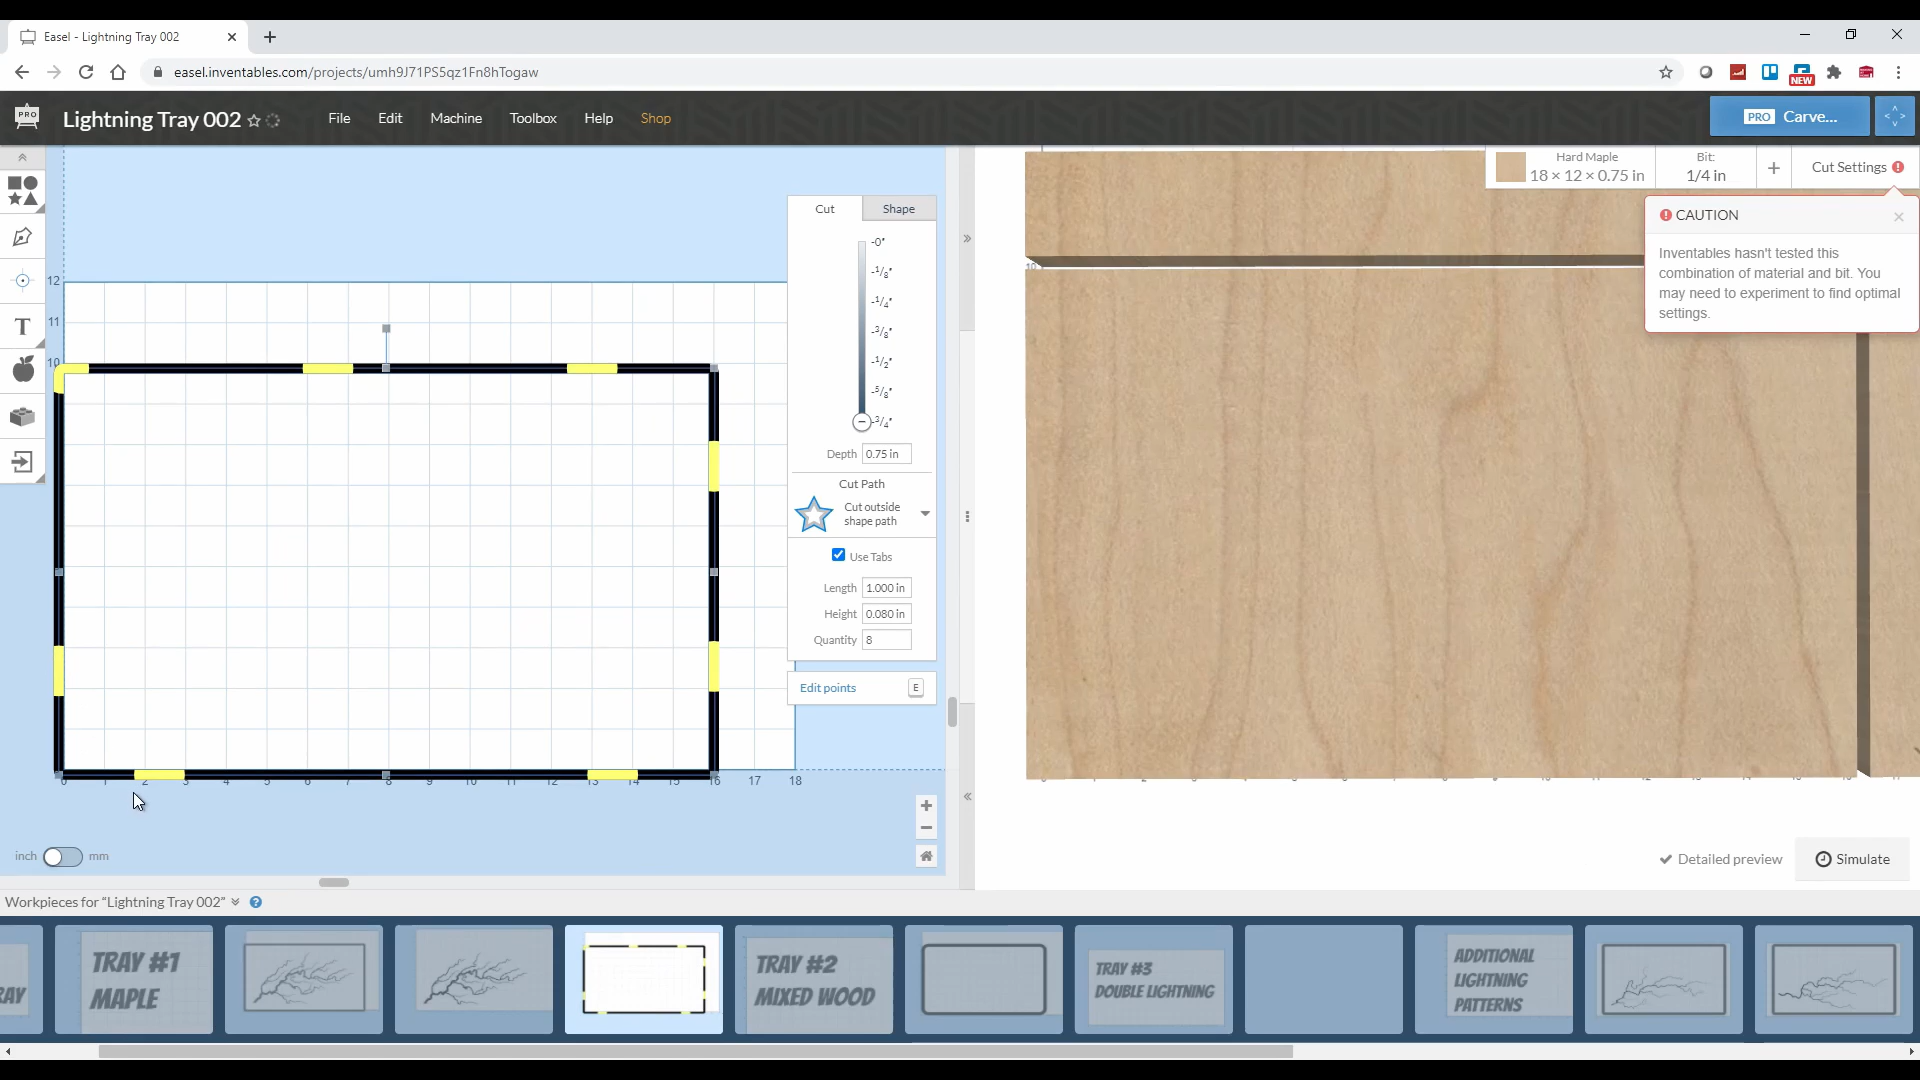Zoom in on the design canvas

point(926,806)
